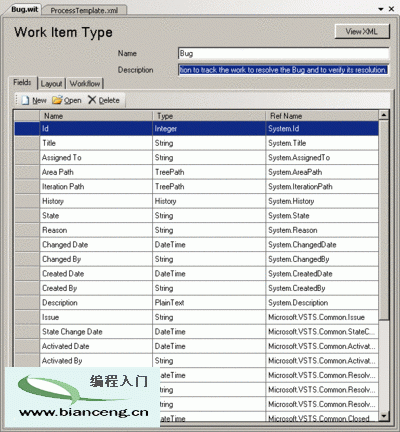Click the New field toolbar icon
The image size is (400, 432).
[25, 100]
